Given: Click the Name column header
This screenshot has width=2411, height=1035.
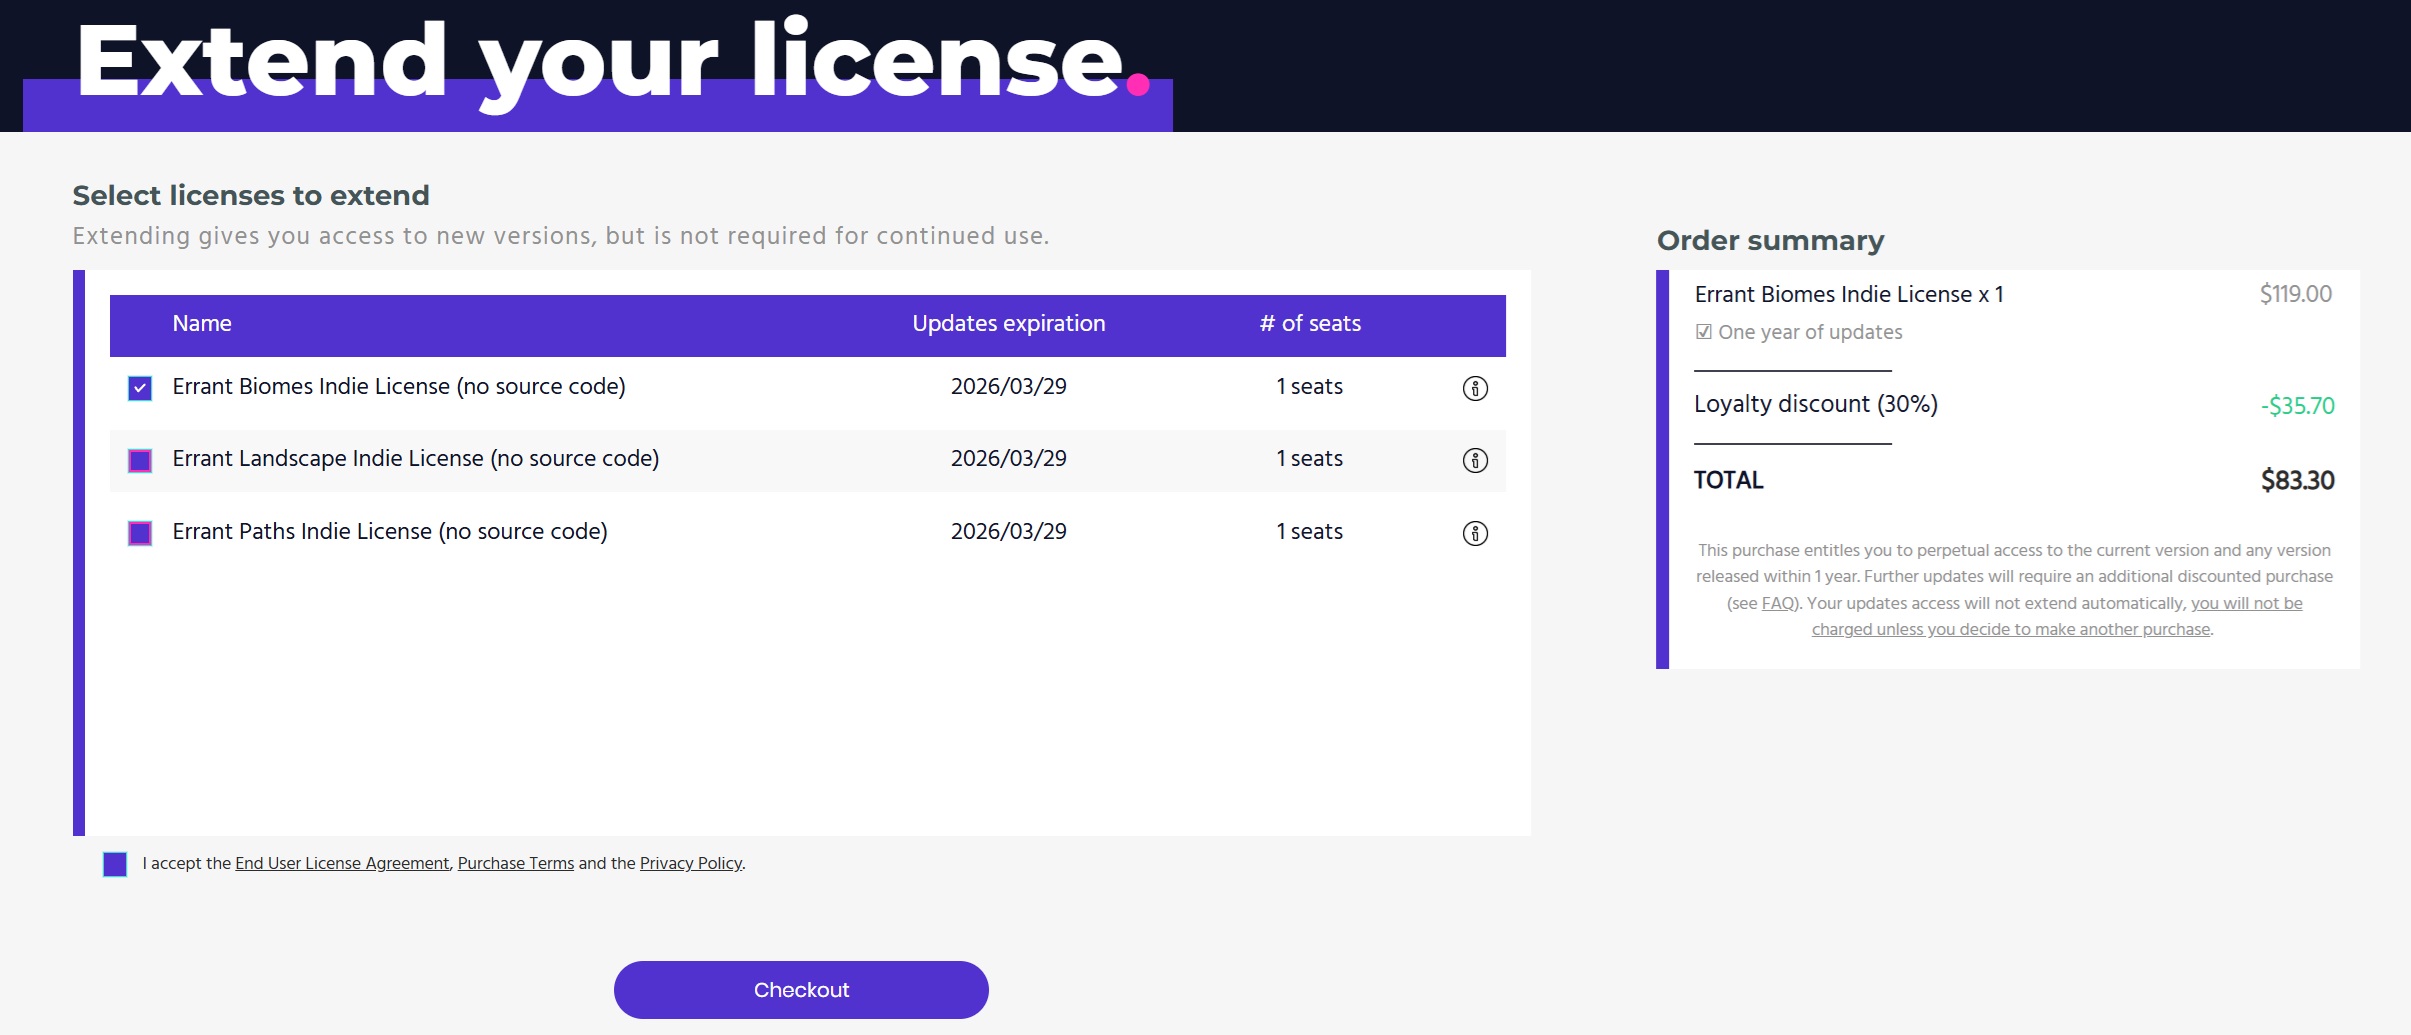Looking at the screenshot, I should (x=201, y=324).
